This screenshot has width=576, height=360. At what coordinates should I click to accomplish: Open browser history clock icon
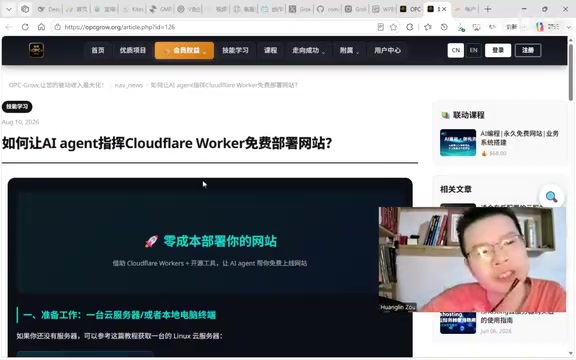pos(444,27)
